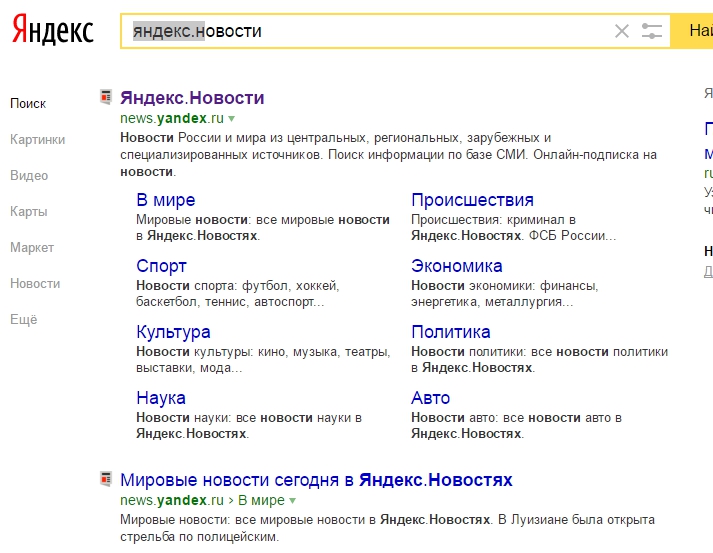Click snippet text 'Новости России и мира'
This screenshot has height=553, width=713.
click(195, 137)
